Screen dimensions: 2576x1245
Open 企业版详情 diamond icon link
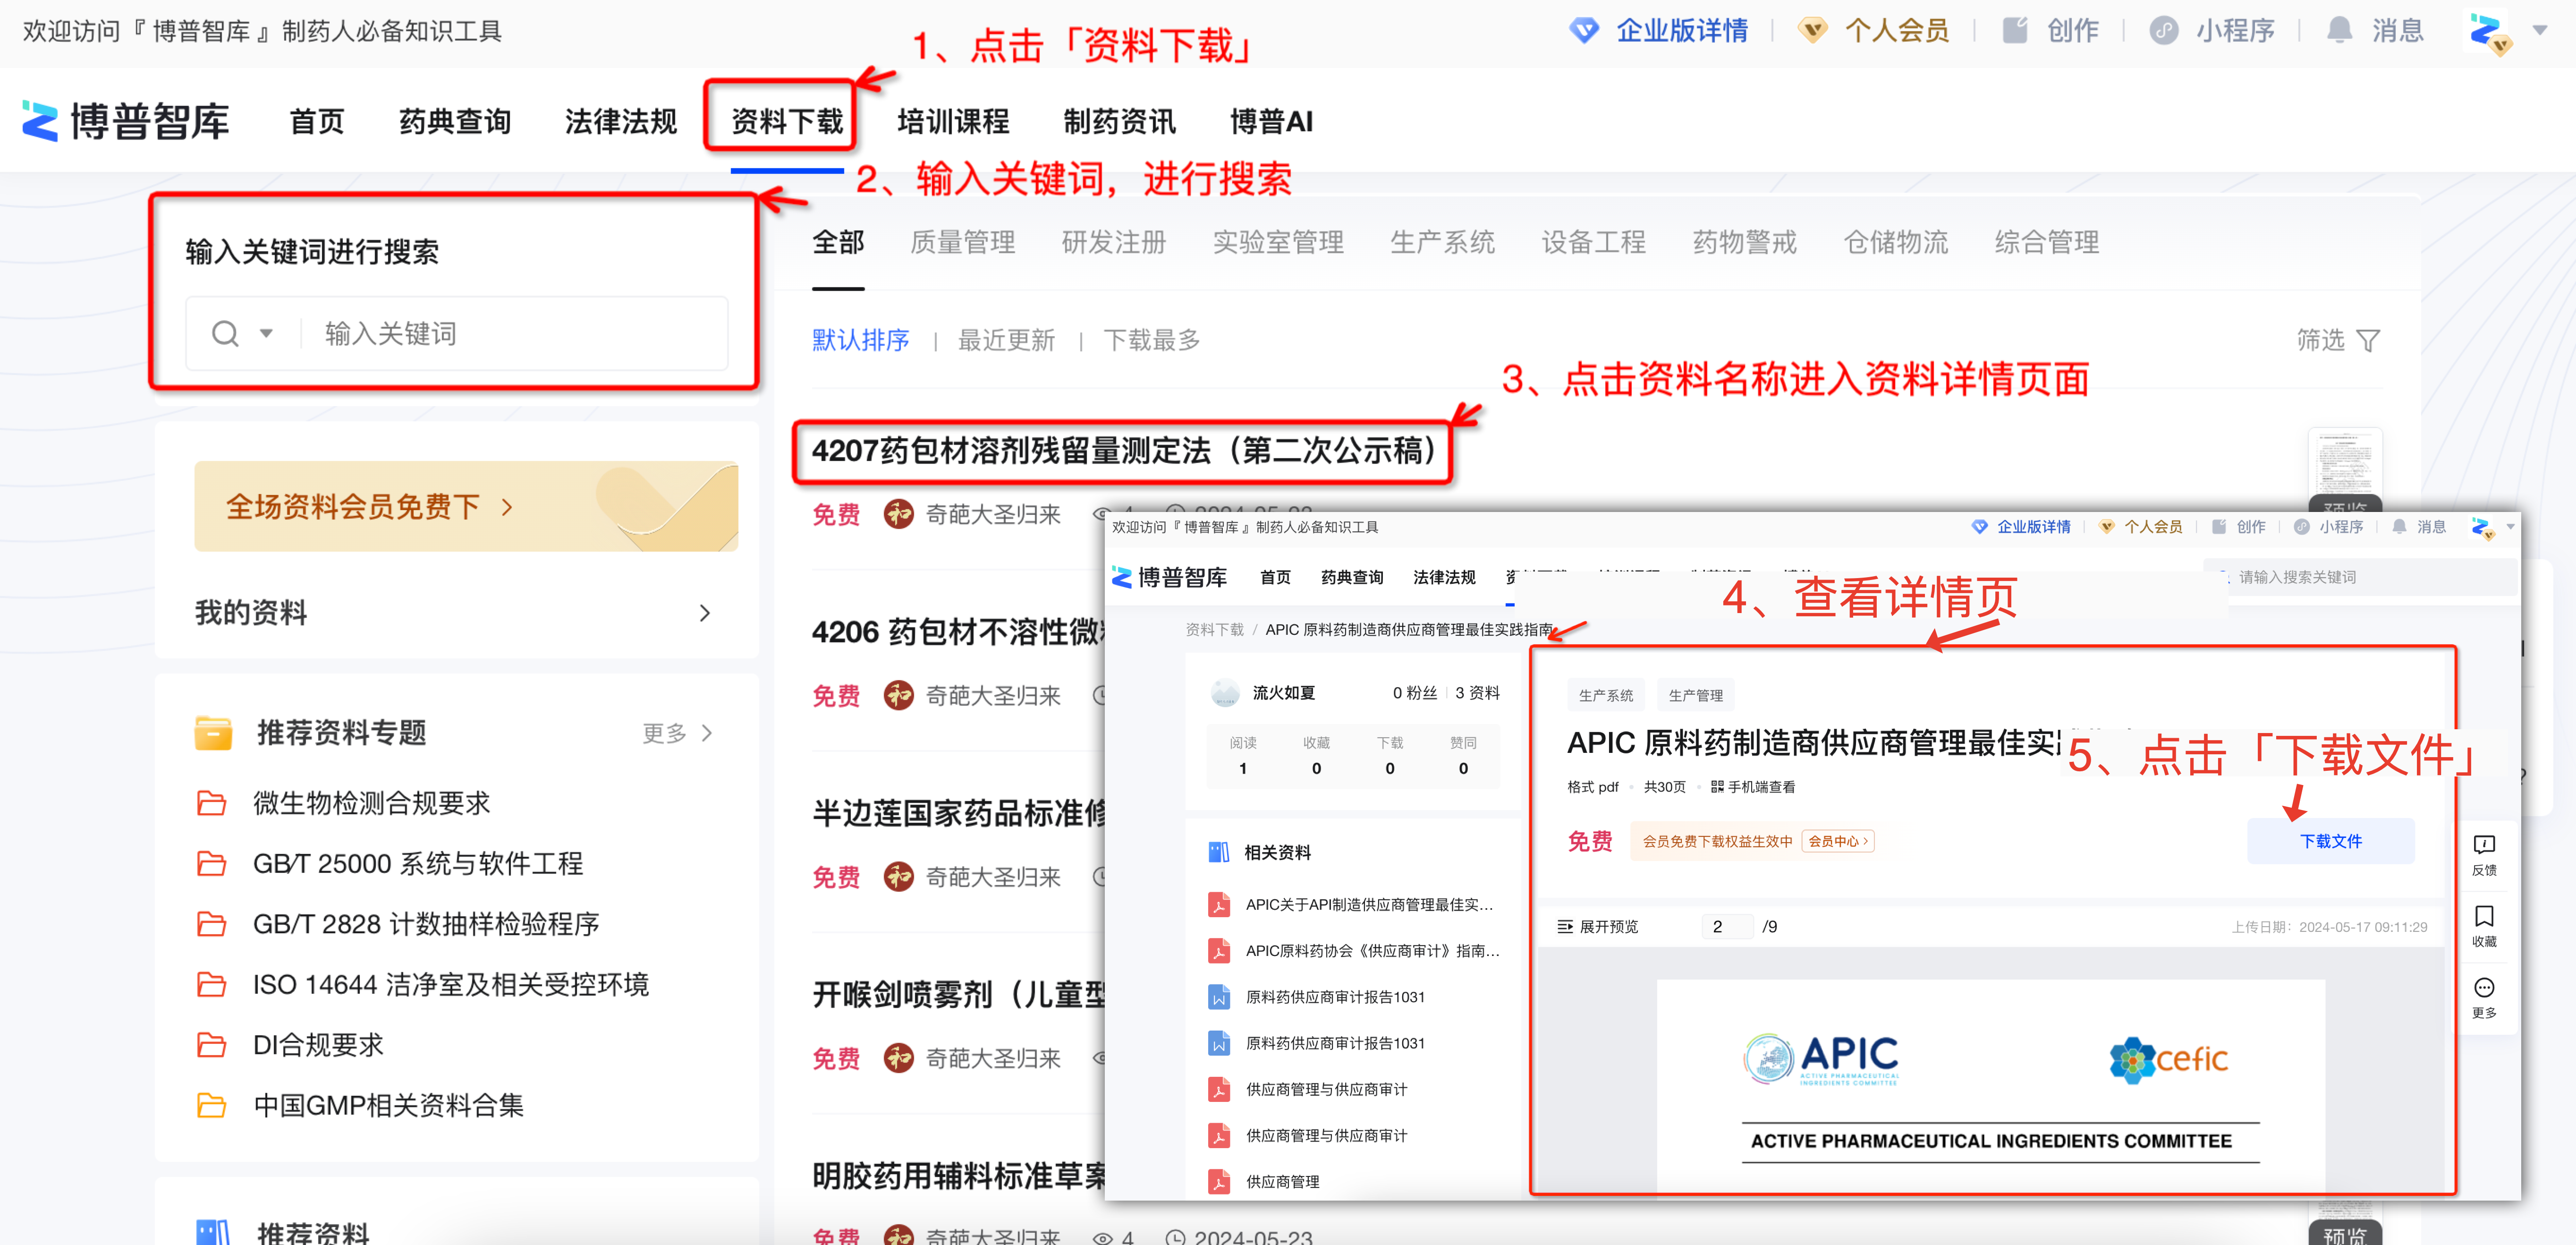coord(1584,31)
